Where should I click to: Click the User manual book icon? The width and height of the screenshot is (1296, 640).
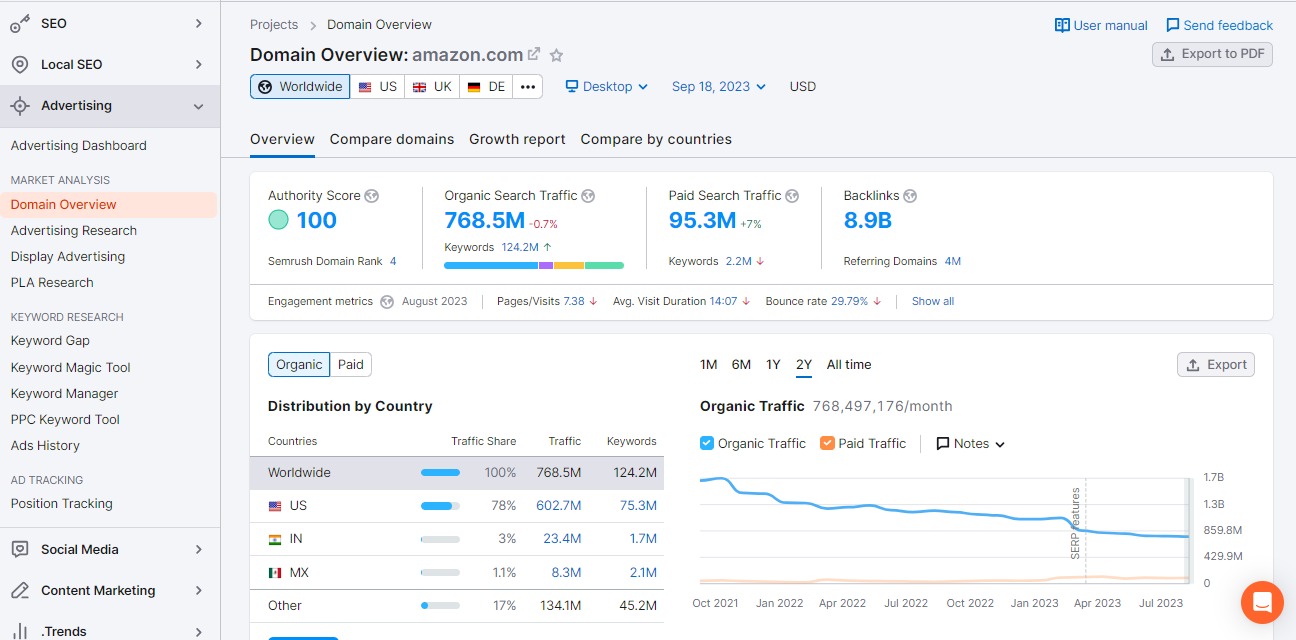[x=1062, y=25]
